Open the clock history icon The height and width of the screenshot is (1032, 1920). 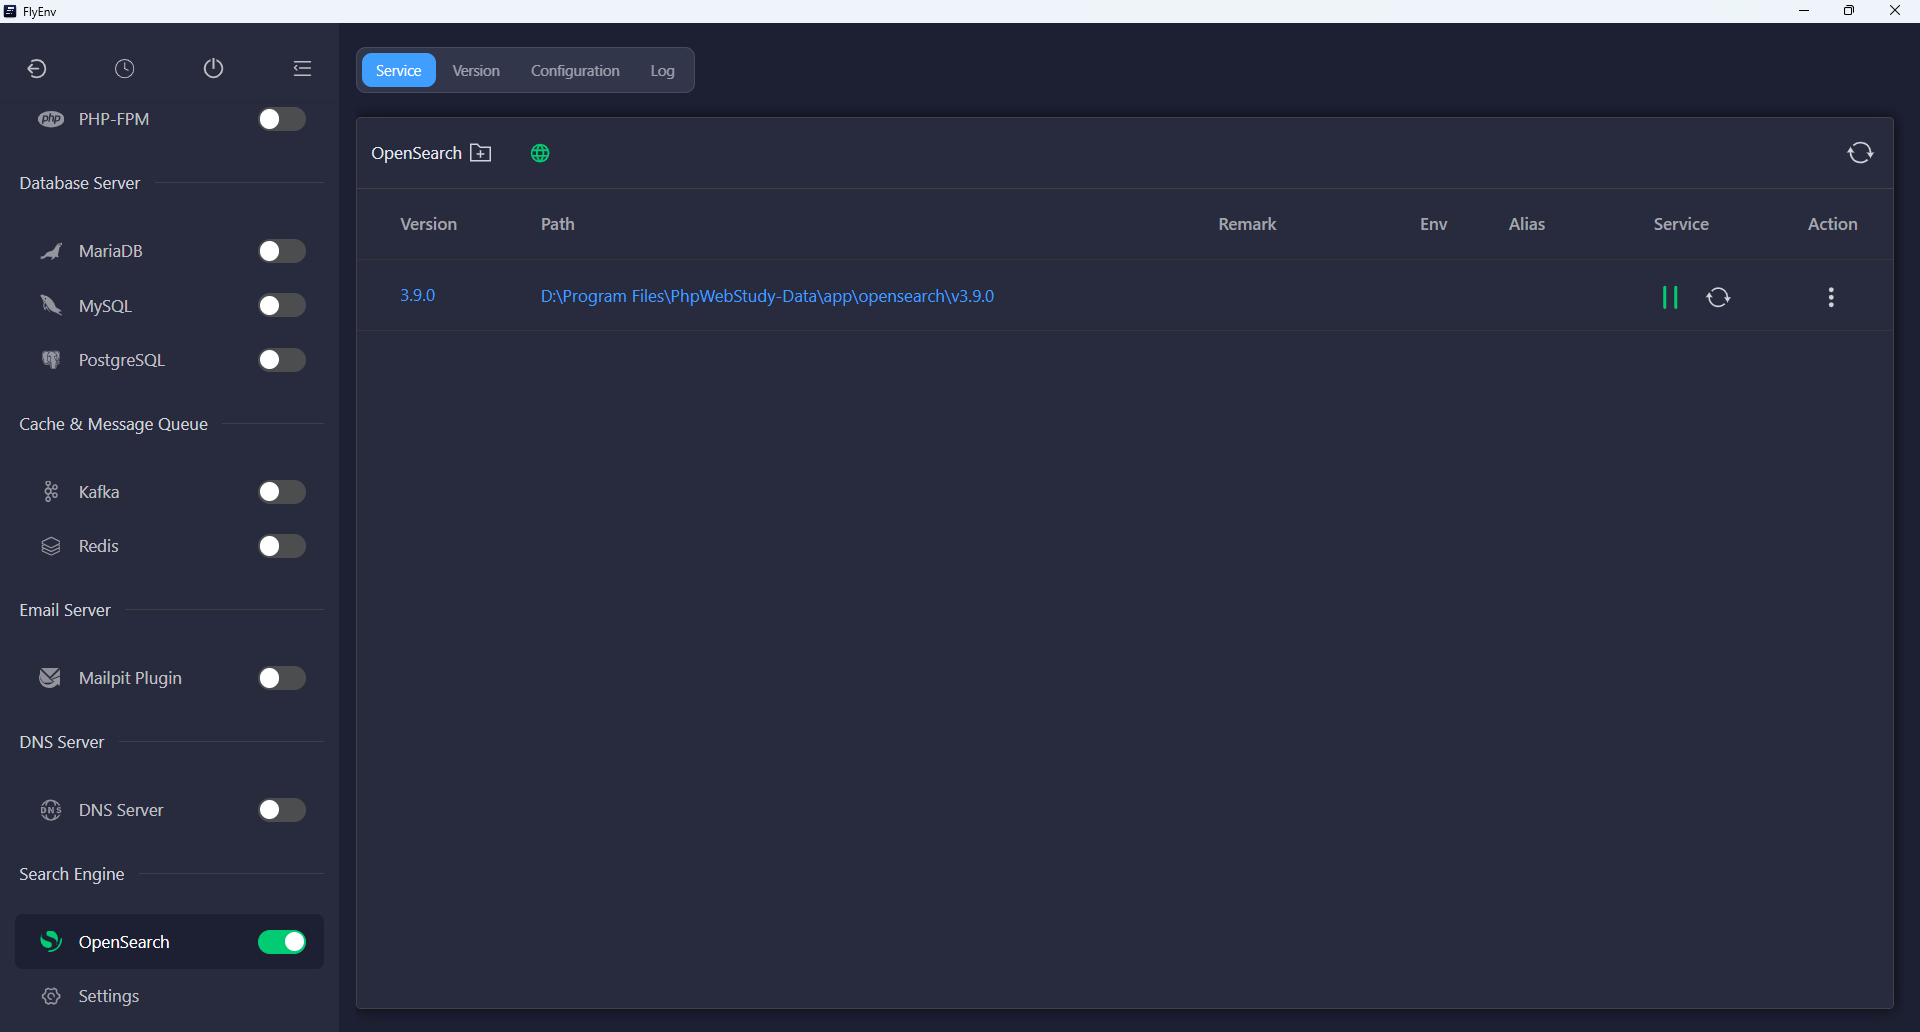[x=125, y=68]
